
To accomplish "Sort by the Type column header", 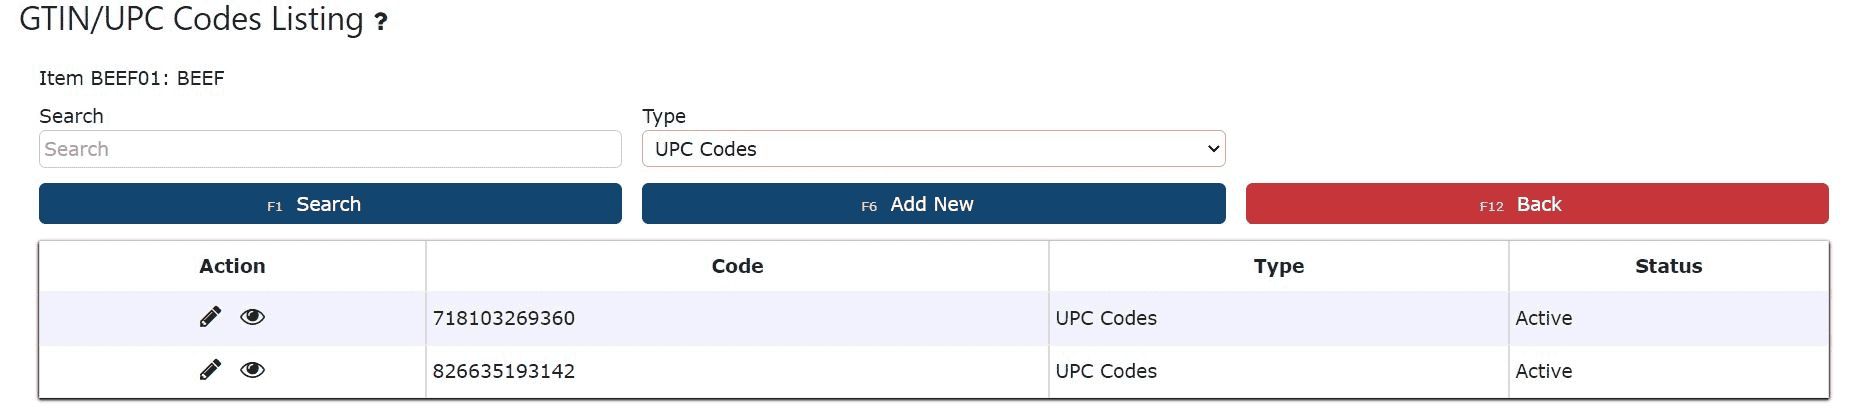I will (x=1278, y=266).
